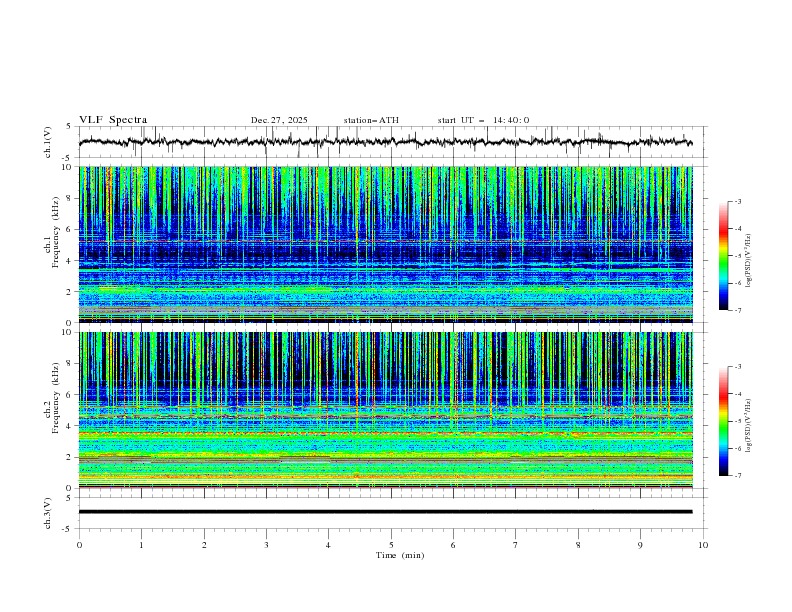792x612 pixels.
Task: Click the lower ch.2 PSD color bar
Action: click(723, 421)
